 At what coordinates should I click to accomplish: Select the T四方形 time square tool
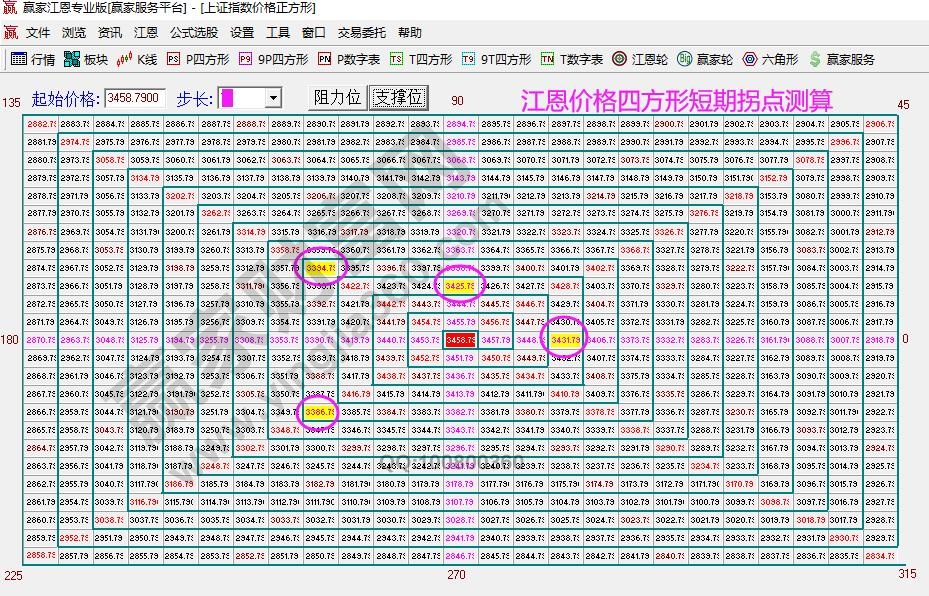[396, 58]
